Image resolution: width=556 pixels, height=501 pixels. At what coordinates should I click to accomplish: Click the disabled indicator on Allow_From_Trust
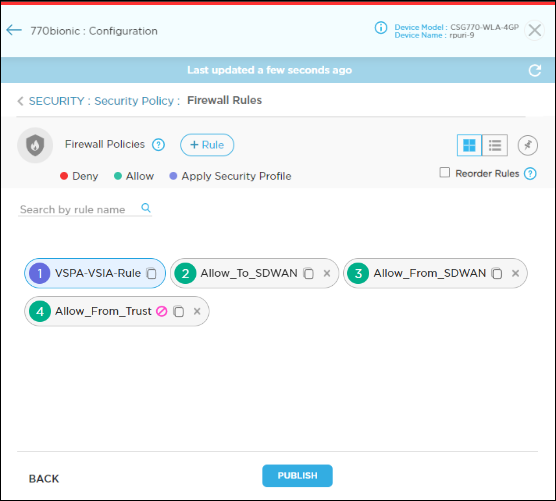pyautogui.click(x=161, y=311)
